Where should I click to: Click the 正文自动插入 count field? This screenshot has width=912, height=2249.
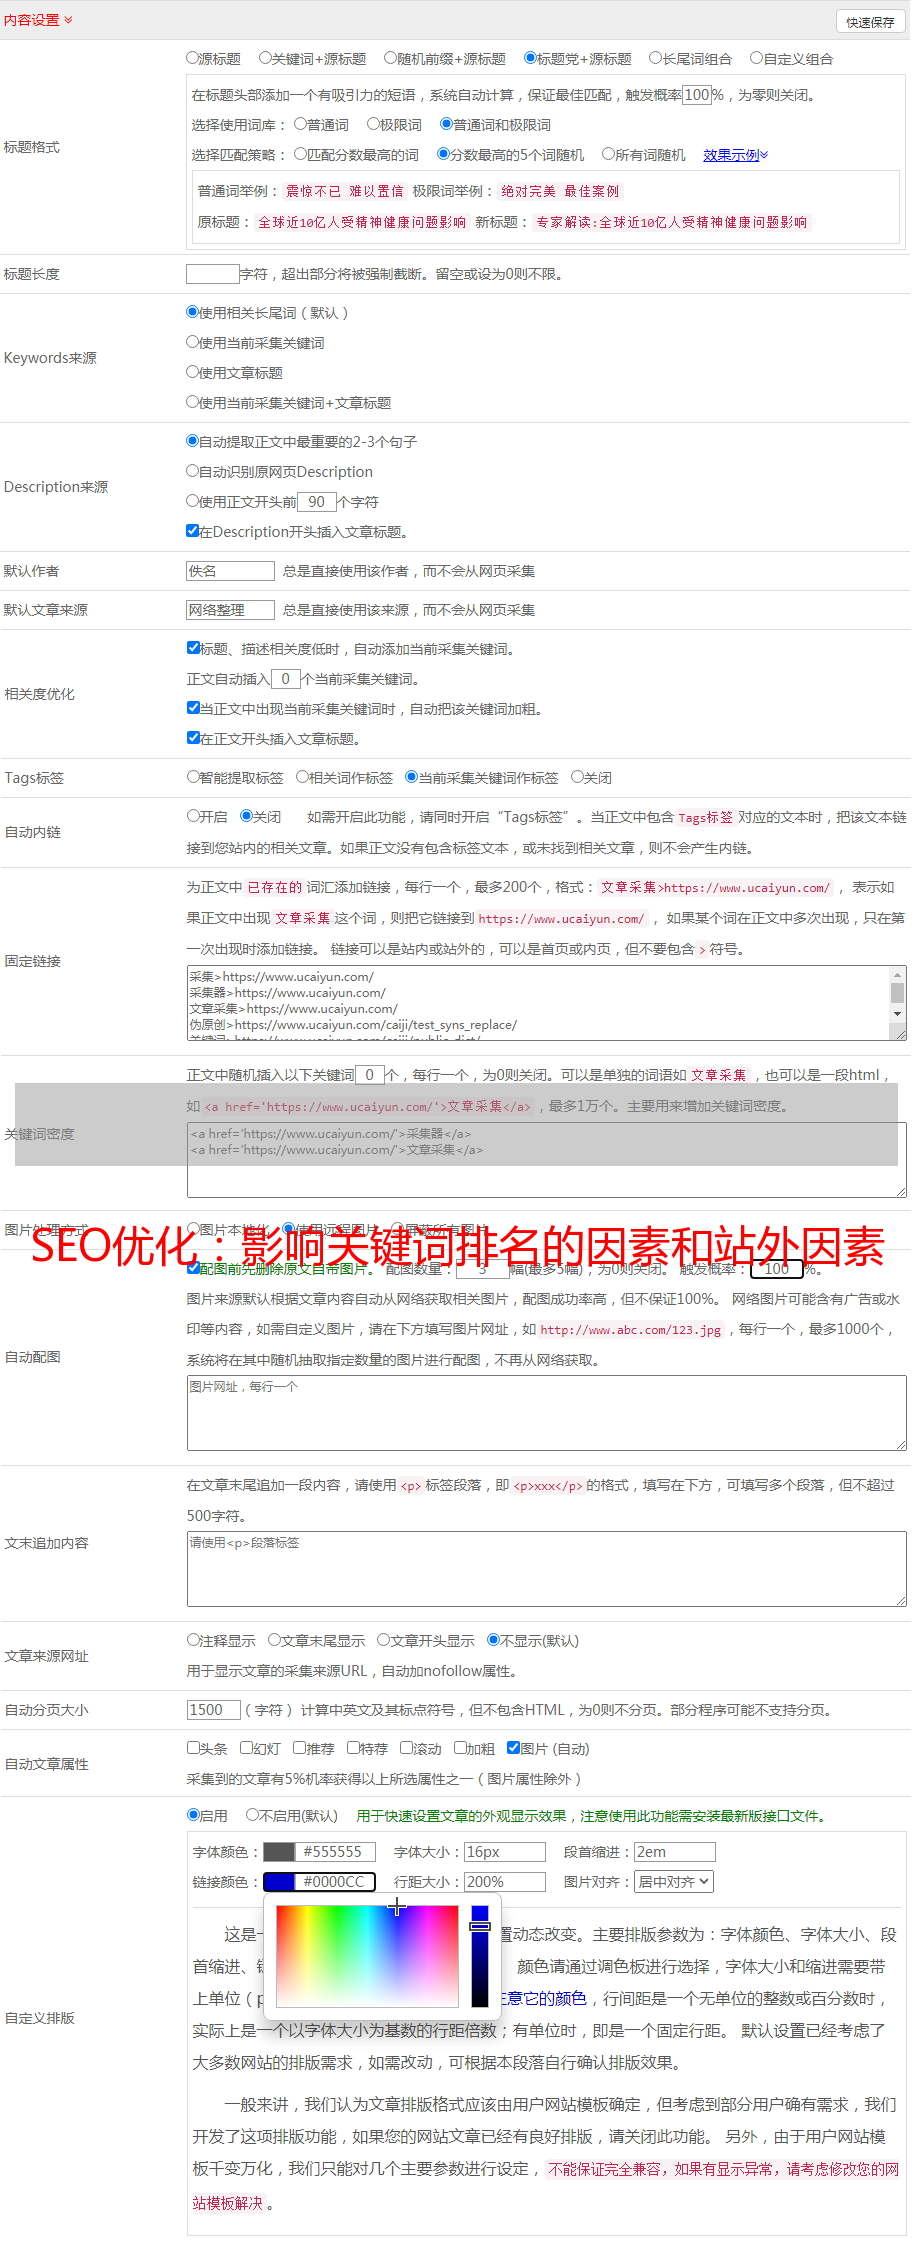(285, 679)
